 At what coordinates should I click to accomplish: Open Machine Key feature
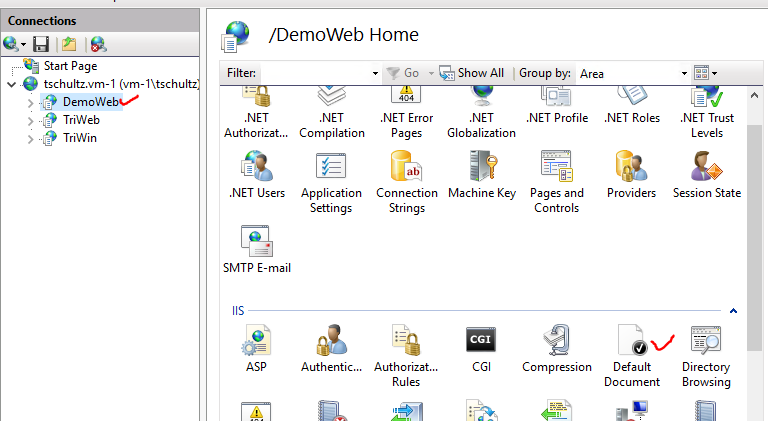(x=482, y=174)
